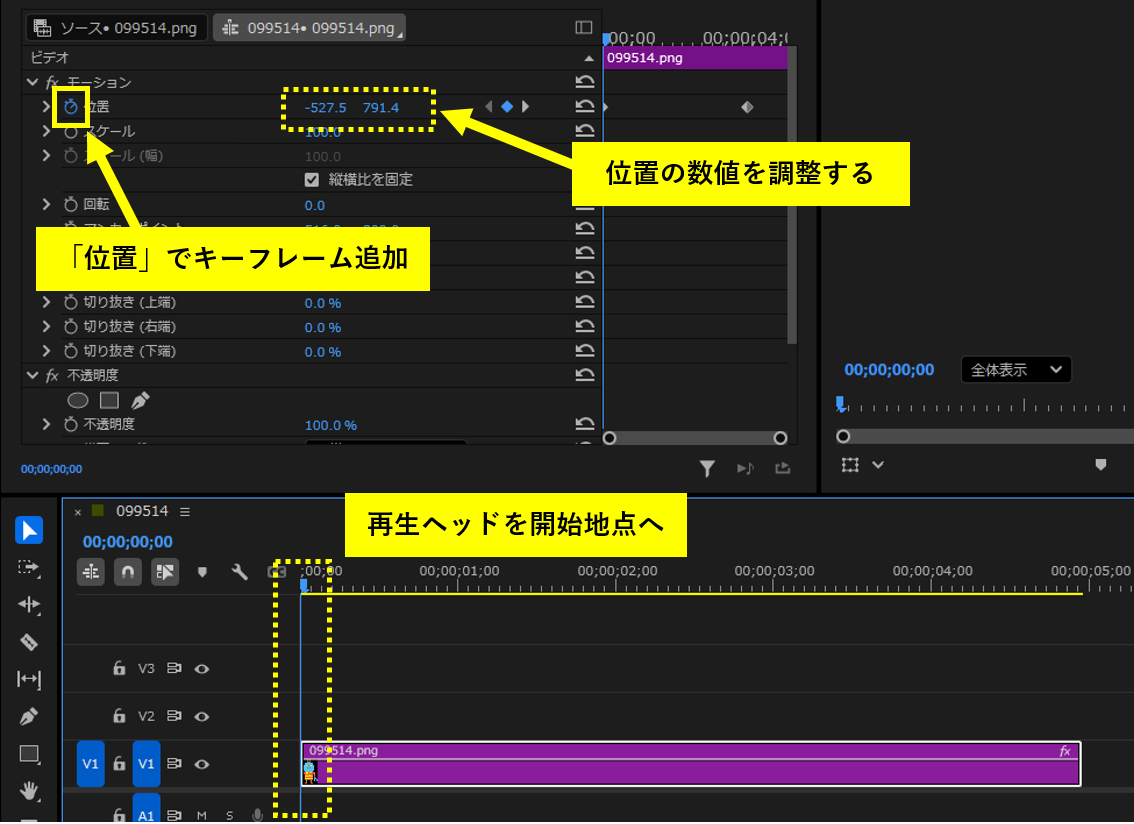Screen dimensions: 1134x824
Task: Add a keyframe with the diamond button on 位置
Action: tap(507, 106)
